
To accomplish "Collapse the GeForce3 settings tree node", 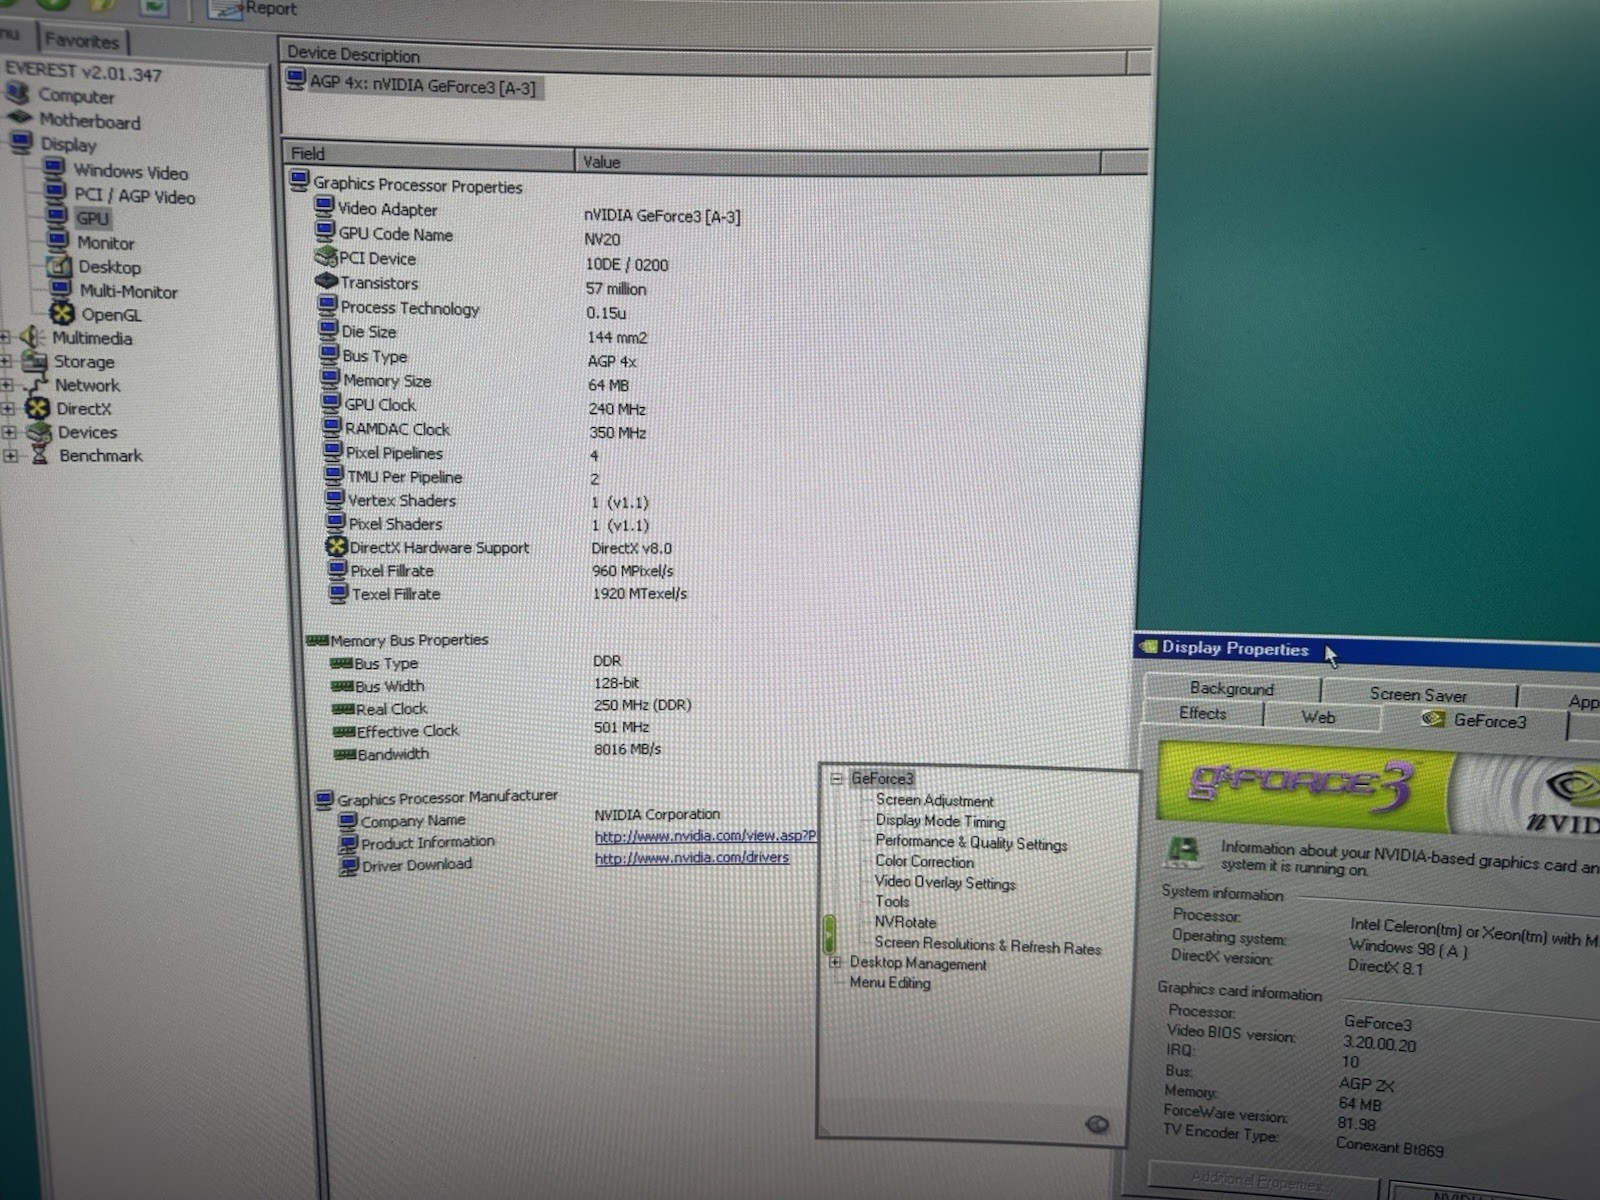I will tap(837, 778).
